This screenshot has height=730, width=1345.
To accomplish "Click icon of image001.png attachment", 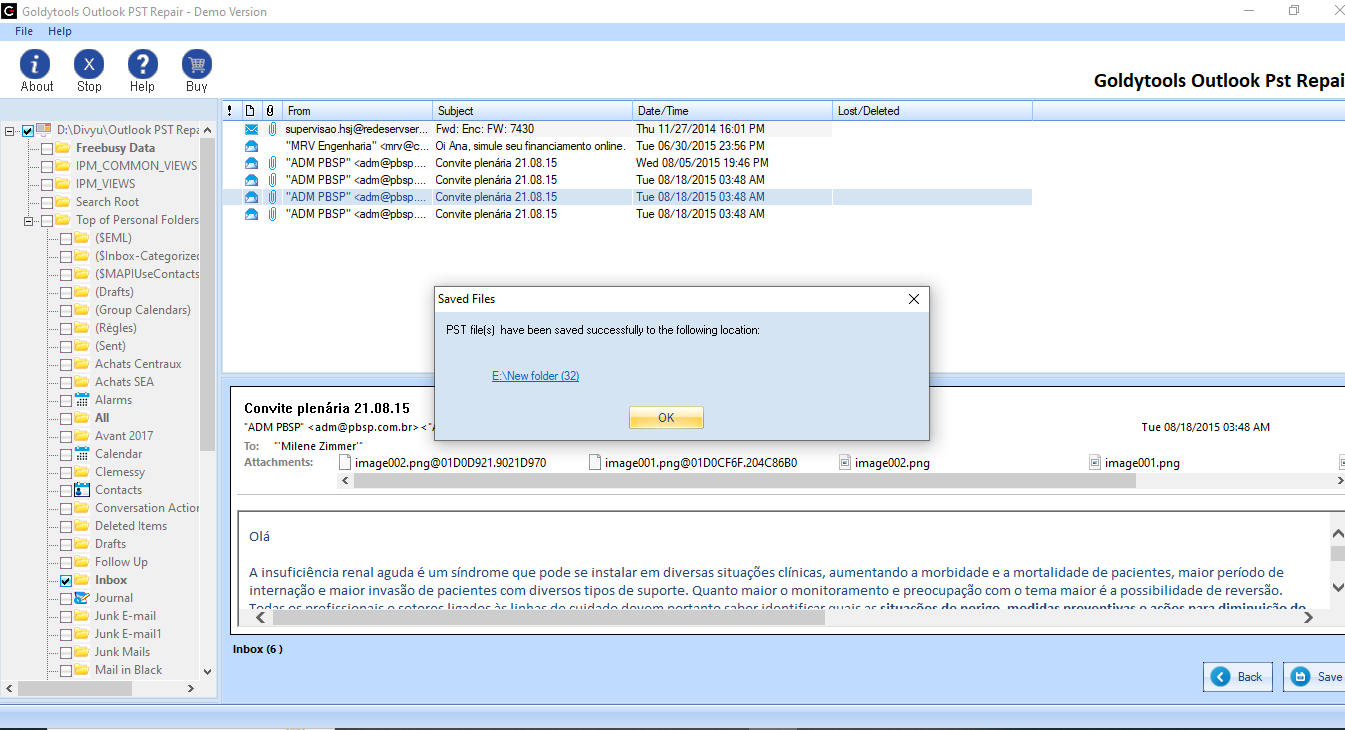I will [x=1095, y=463].
